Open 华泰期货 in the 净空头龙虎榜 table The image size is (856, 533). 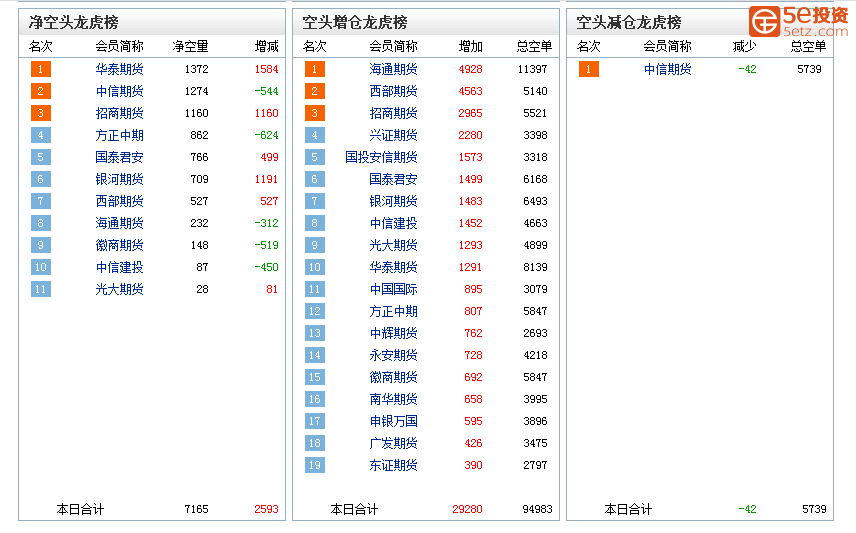coord(119,69)
